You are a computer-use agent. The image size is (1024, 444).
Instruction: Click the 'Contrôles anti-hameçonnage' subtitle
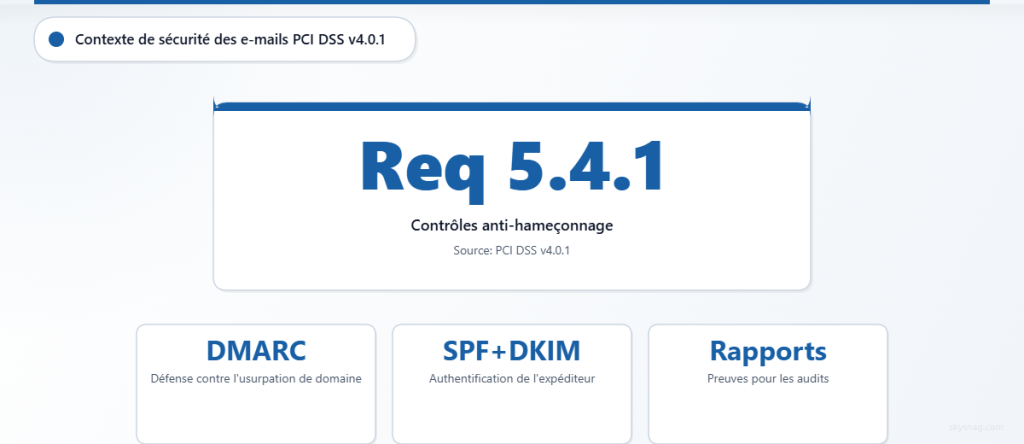pyautogui.click(x=511, y=225)
